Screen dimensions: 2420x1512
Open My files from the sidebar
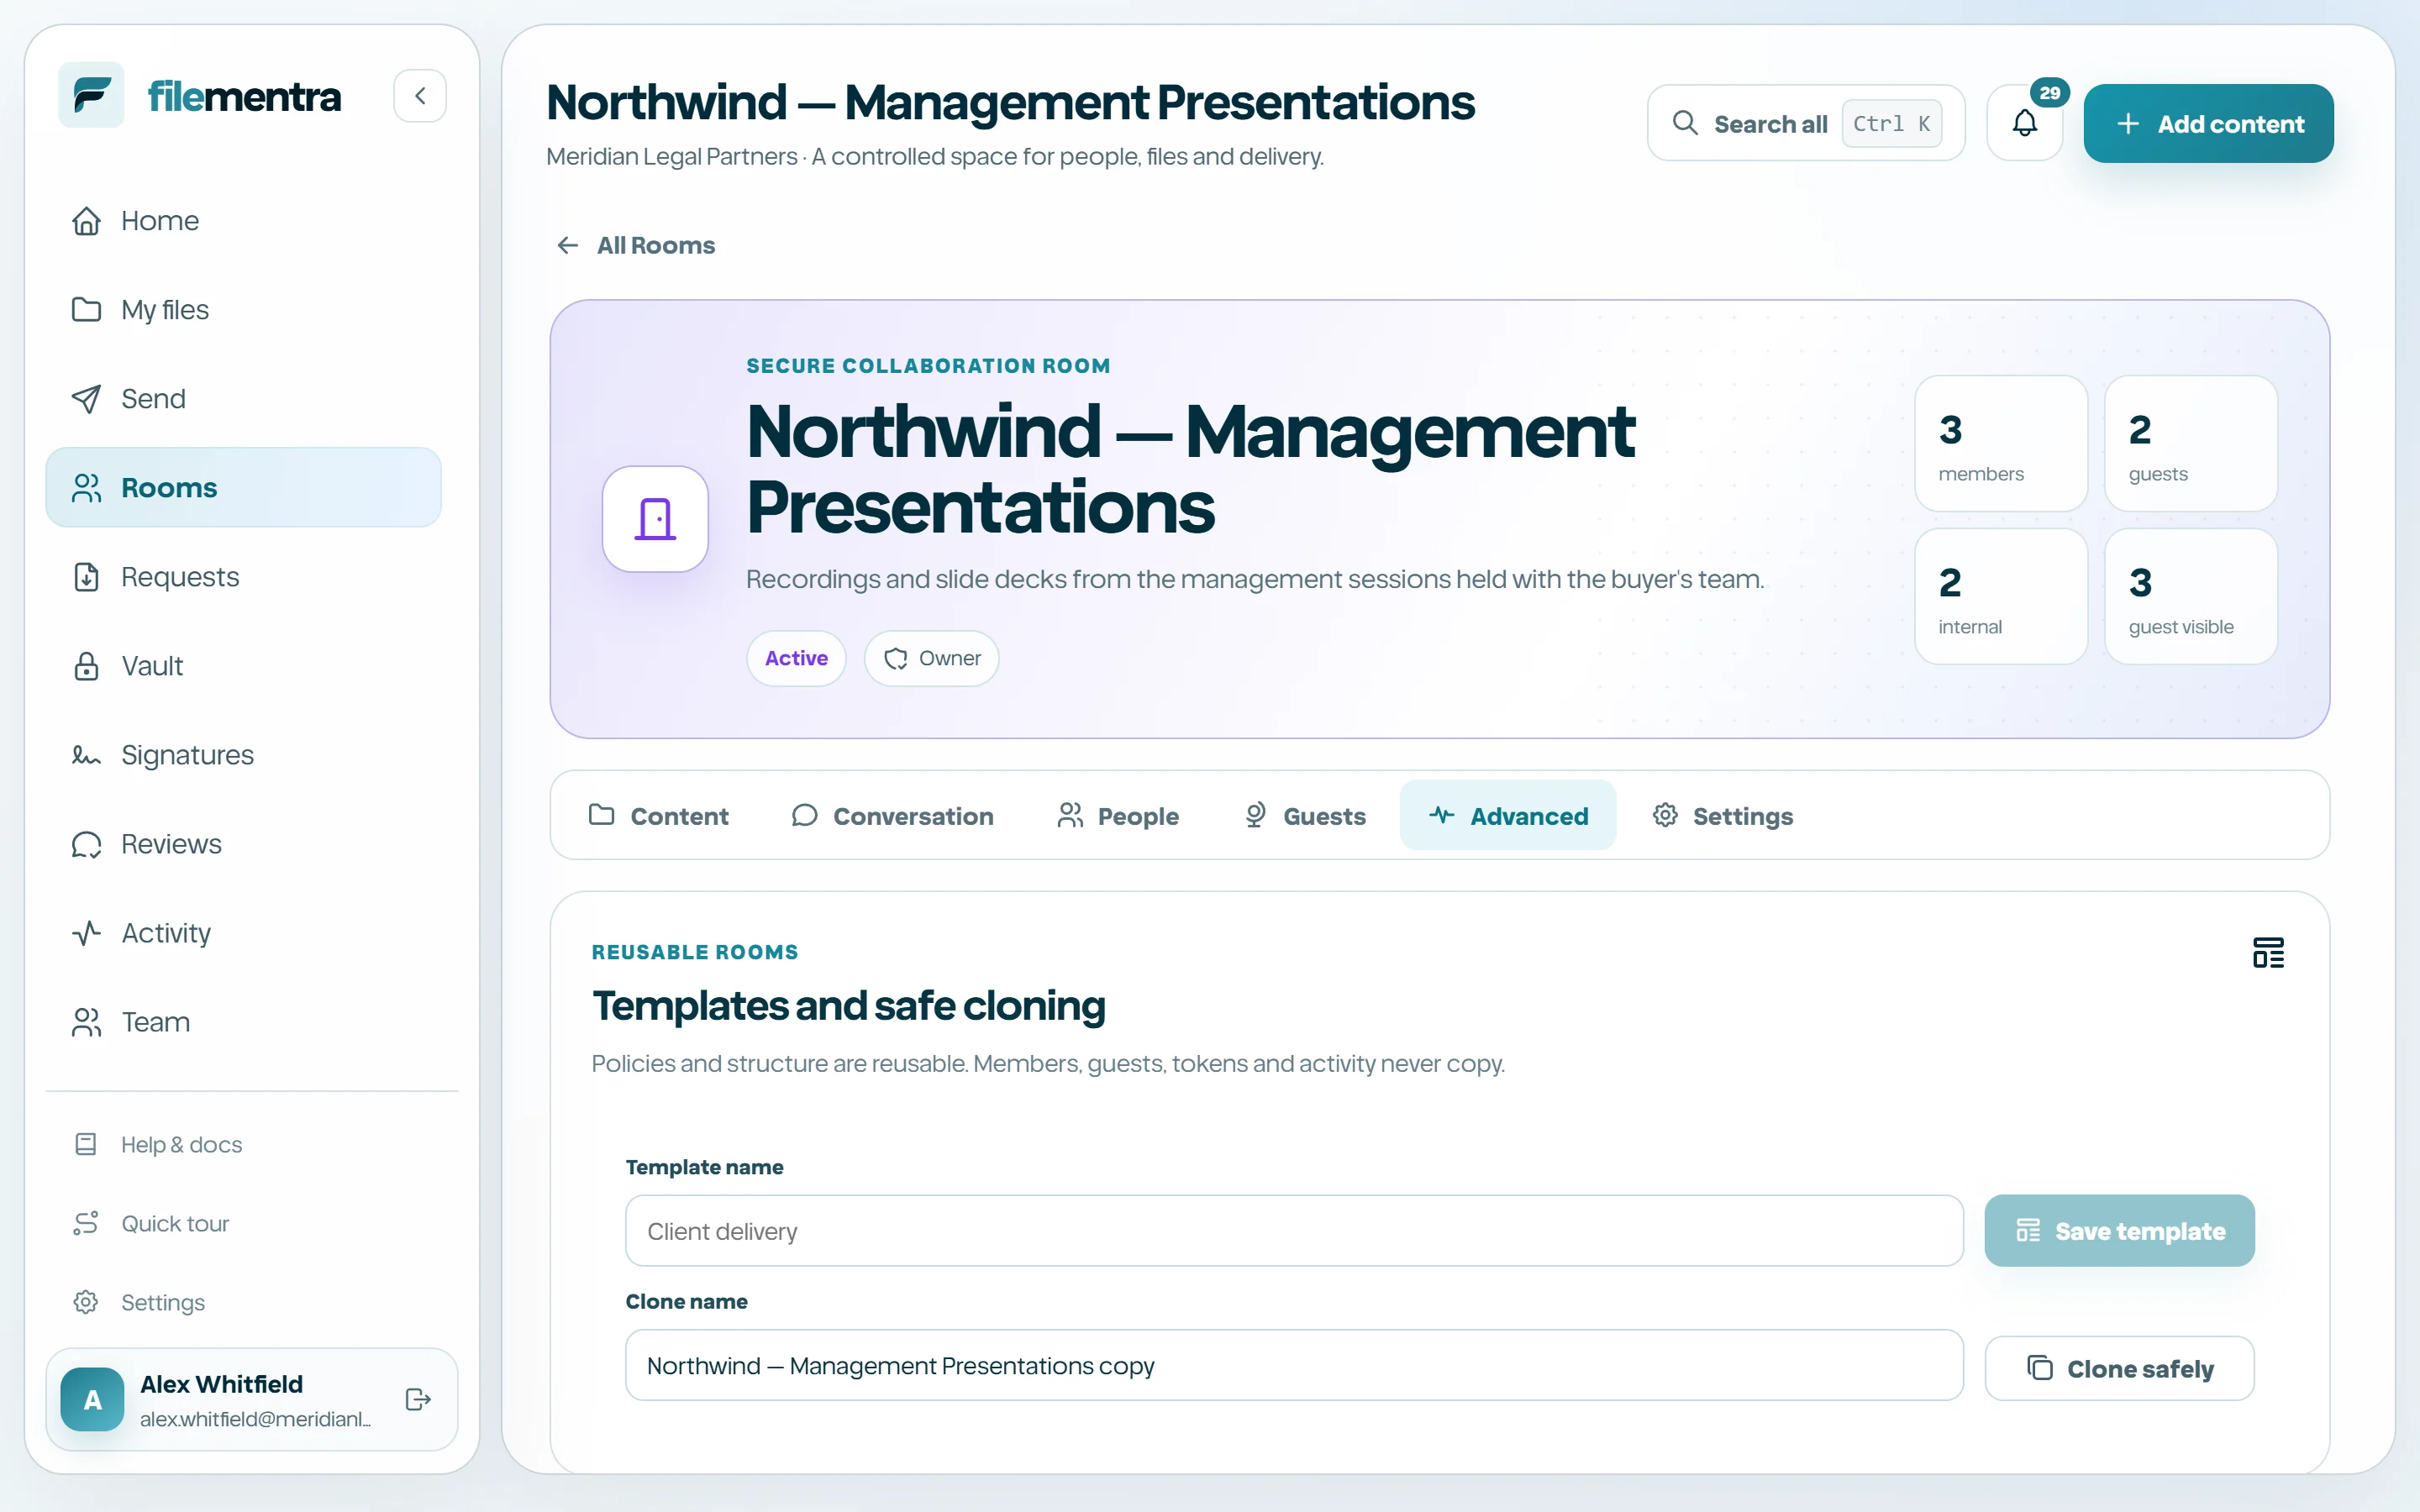(x=243, y=309)
